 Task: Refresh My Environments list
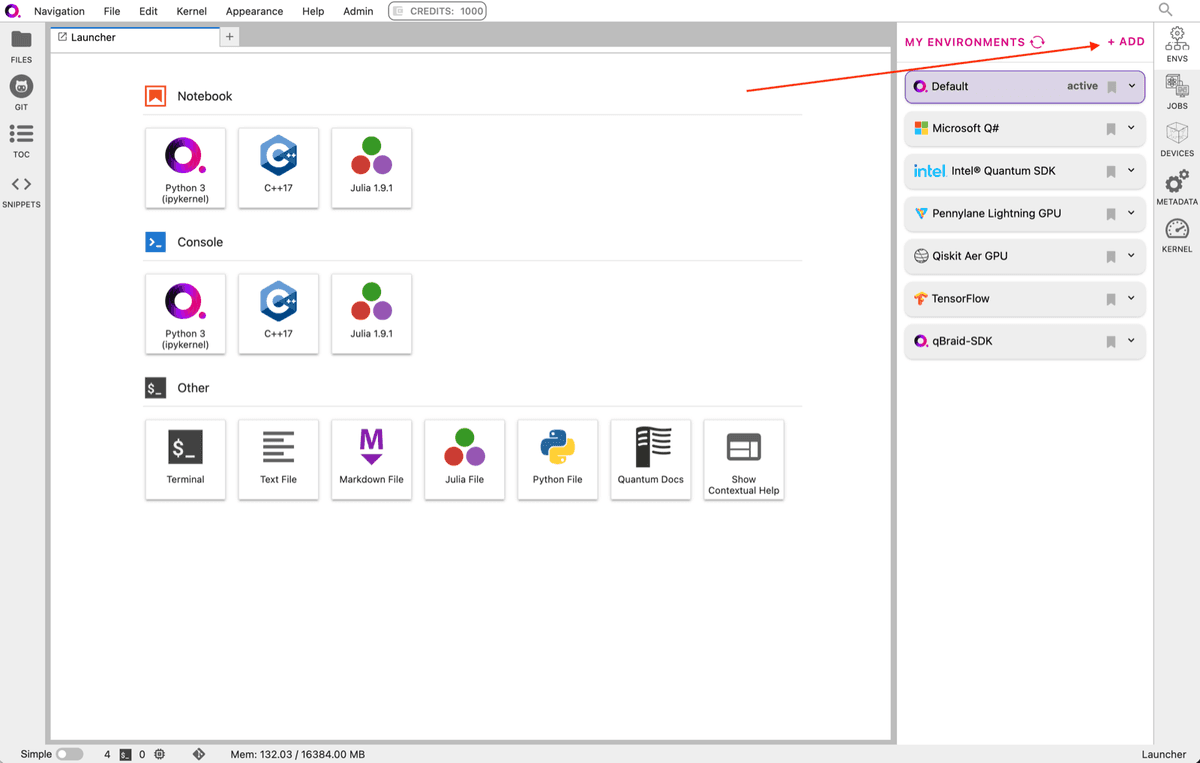[1037, 42]
